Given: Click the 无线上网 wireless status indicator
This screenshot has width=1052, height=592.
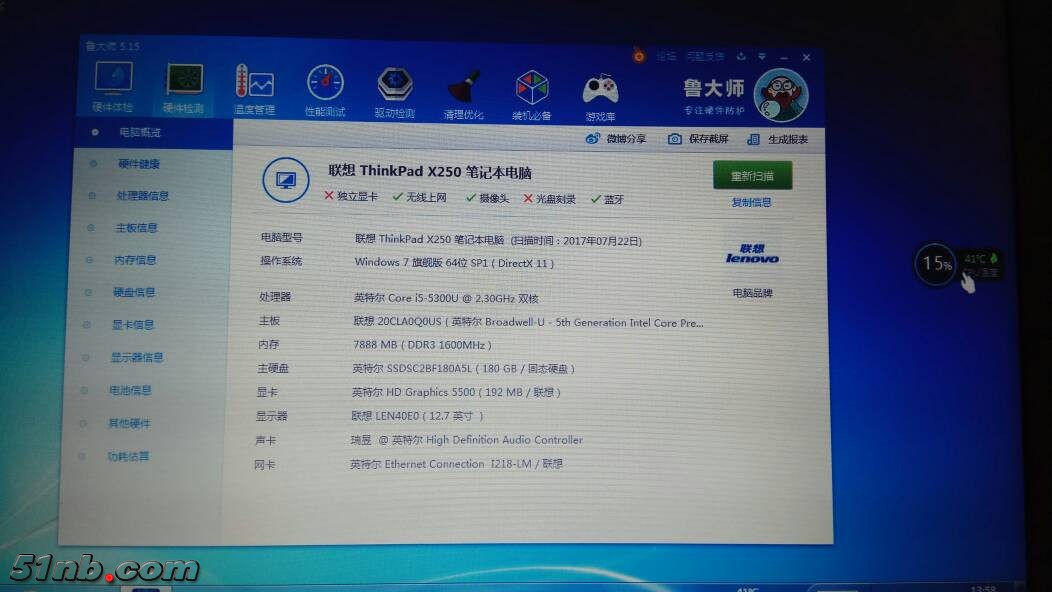Looking at the screenshot, I should coord(420,197).
